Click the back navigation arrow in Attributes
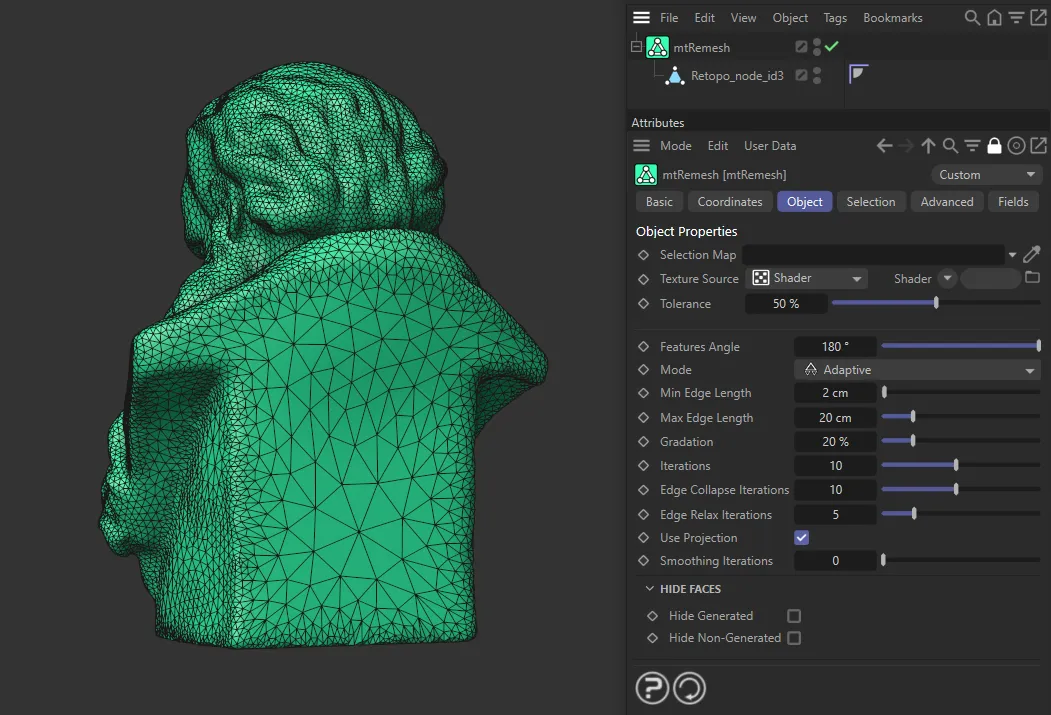 tap(884, 145)
